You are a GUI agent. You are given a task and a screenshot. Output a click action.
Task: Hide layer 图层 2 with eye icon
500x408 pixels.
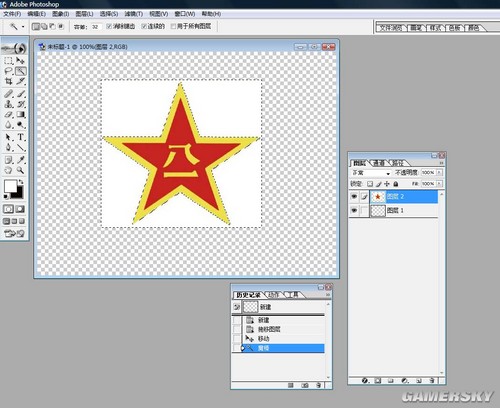[354, 197]
